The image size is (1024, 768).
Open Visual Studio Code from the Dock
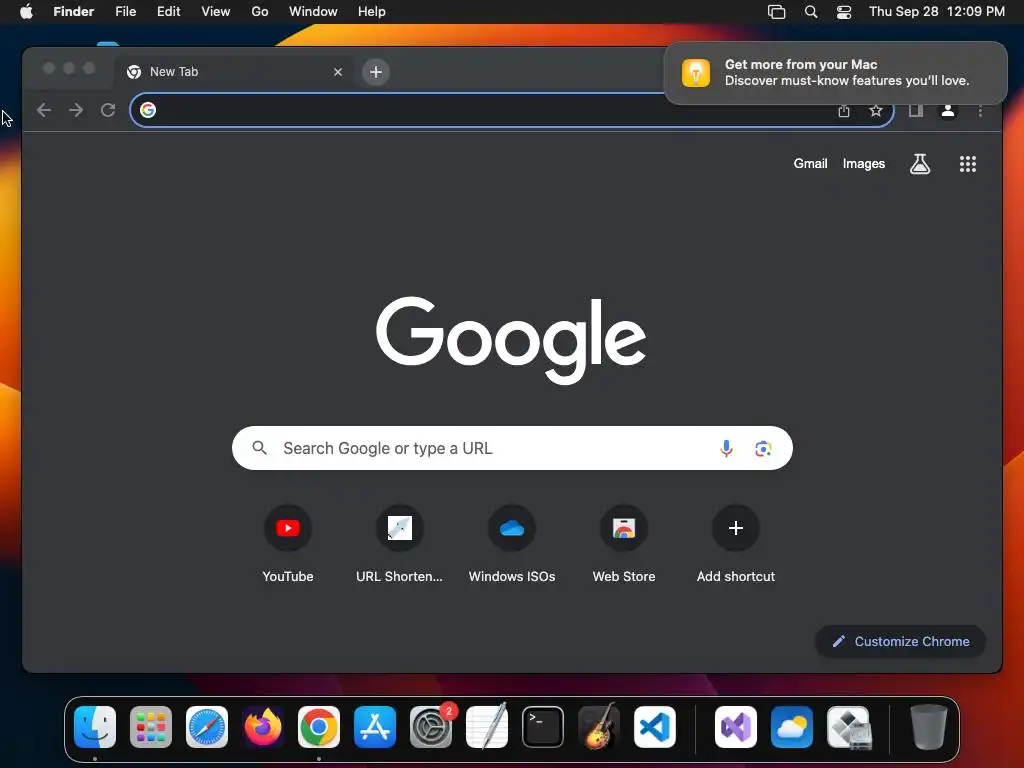tap(655, 727)
